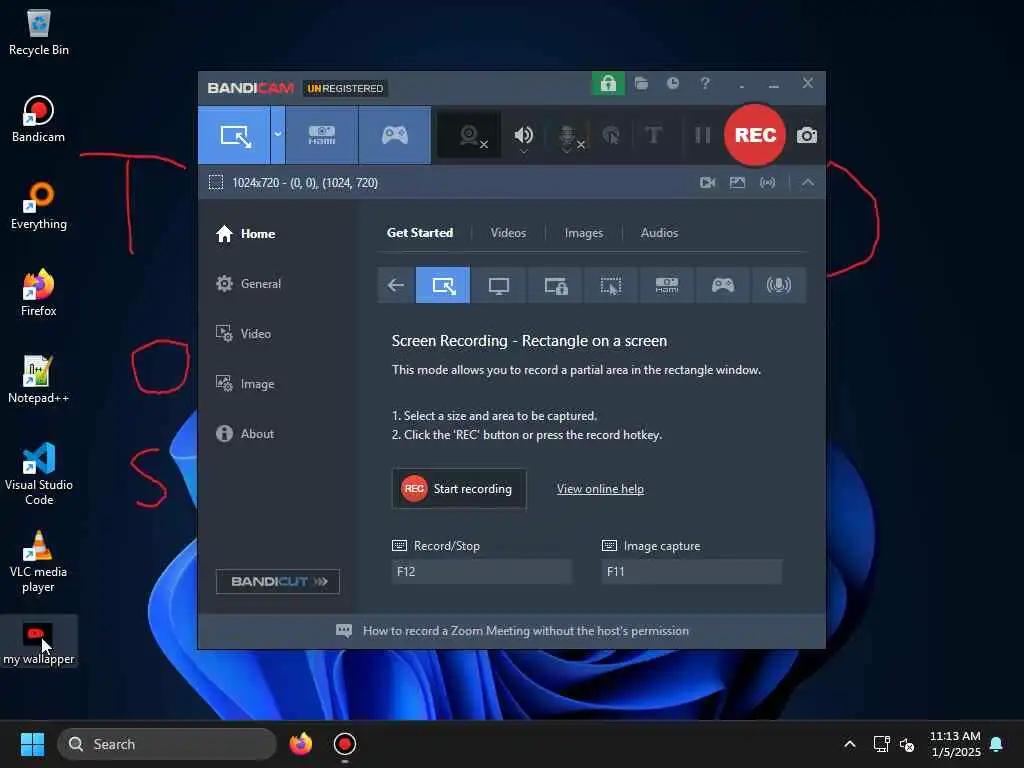Viewport: 1024px width, 768px height.
Task: Open Bandicam desktop shortcut
Action: [39, 120]
